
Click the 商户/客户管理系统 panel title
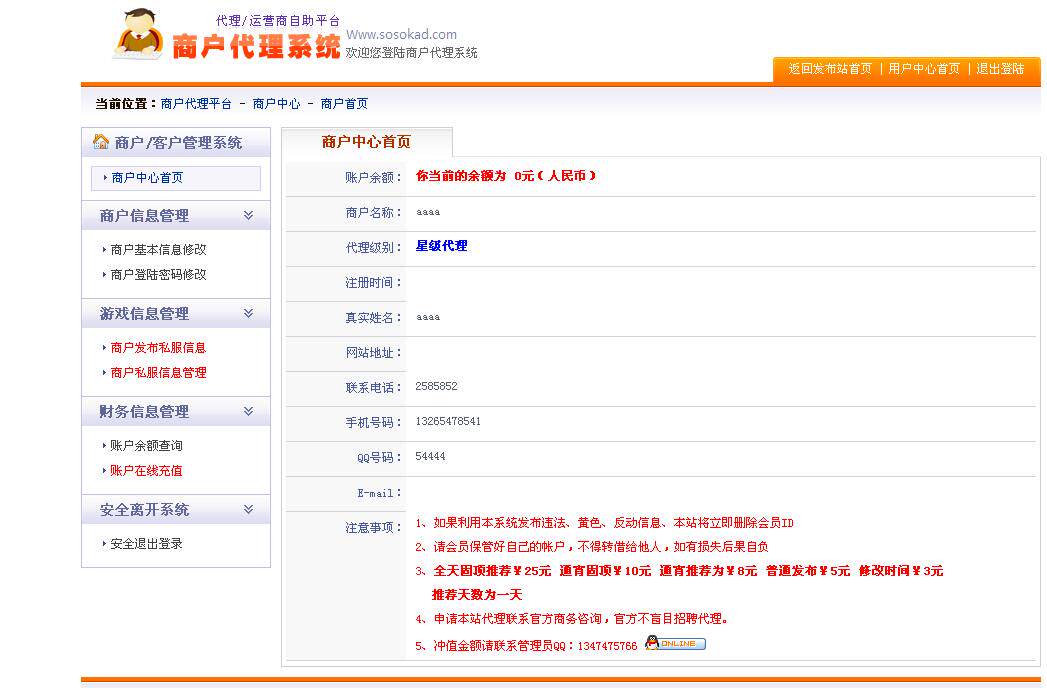pos(178,142)
